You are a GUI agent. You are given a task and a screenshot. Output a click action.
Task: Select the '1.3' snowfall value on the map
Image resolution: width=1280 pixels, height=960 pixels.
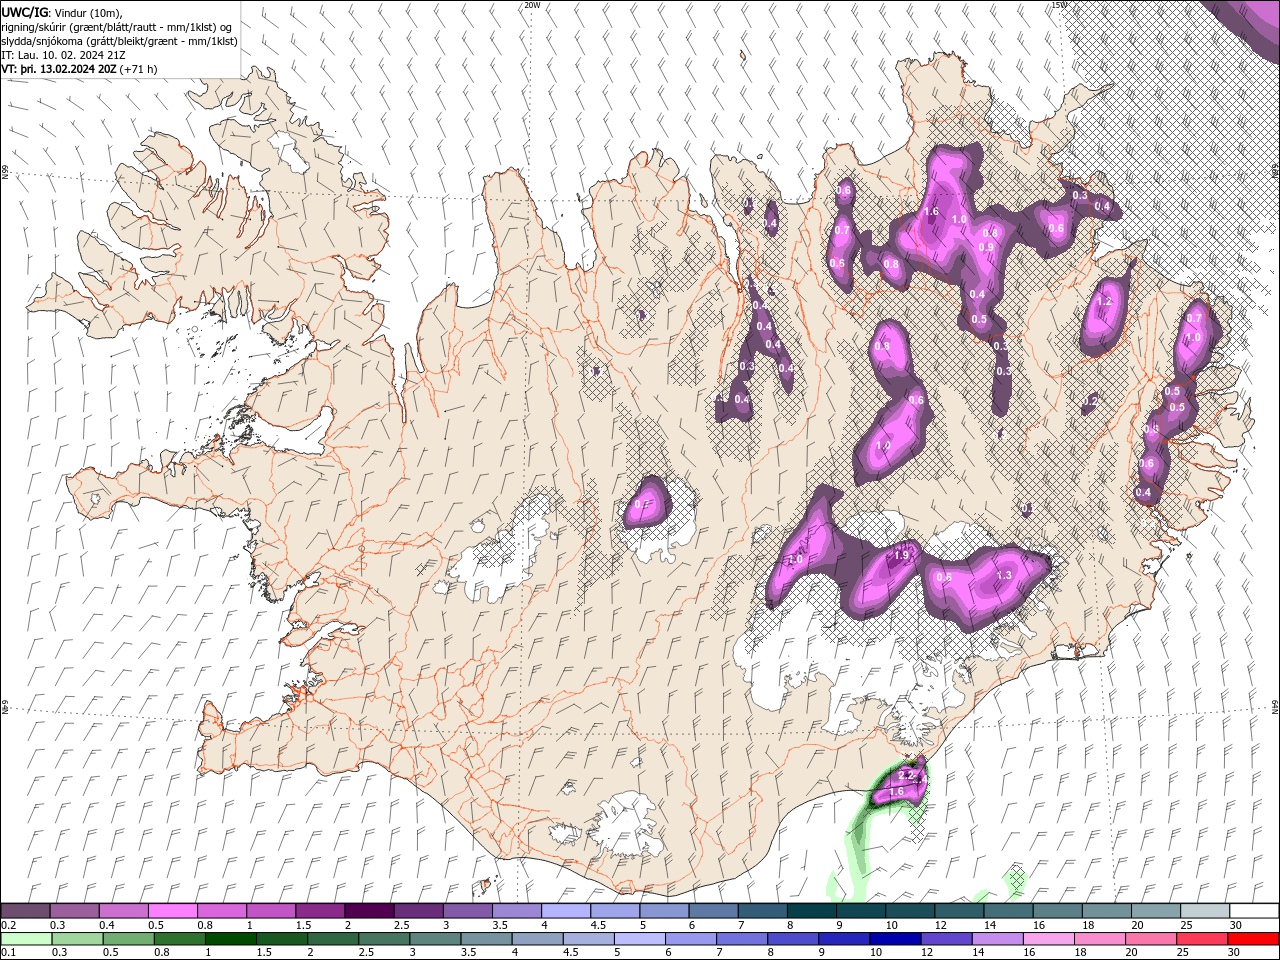1004,575
